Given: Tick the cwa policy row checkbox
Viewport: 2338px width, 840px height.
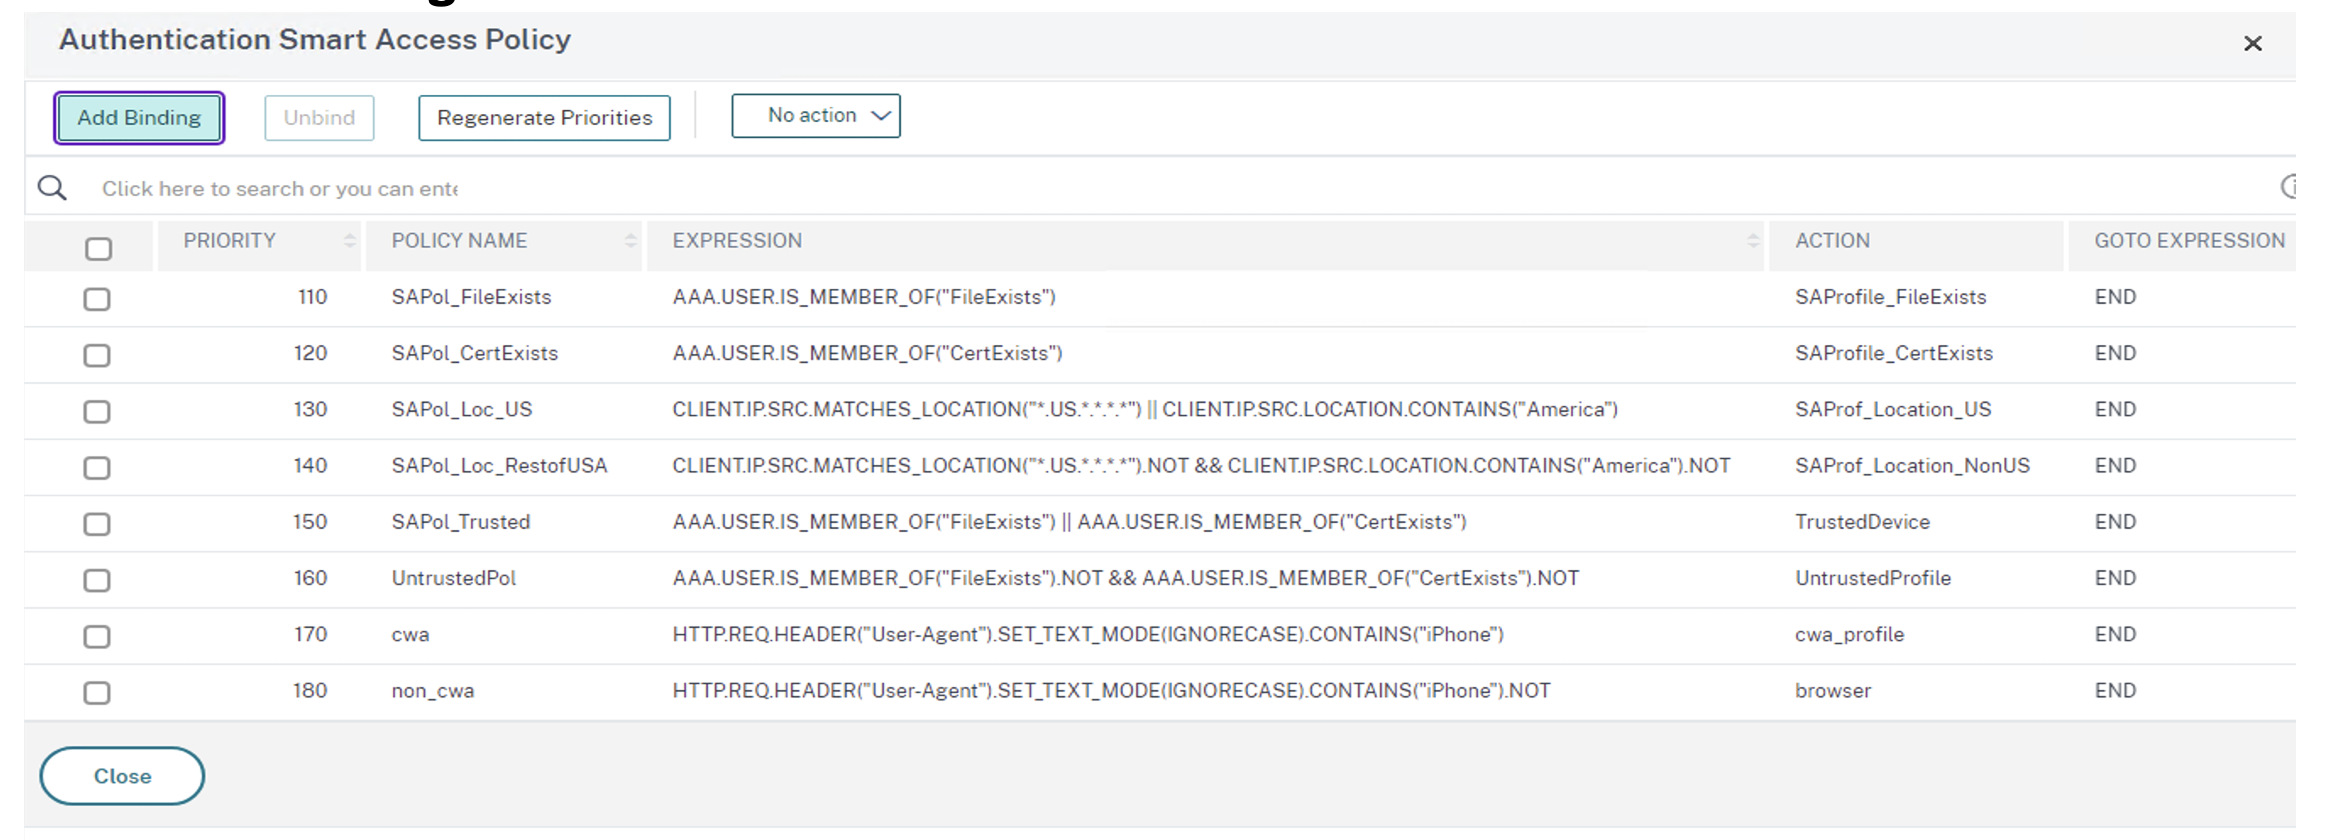Looking at the screenshot, I should (x=97, y=636).
